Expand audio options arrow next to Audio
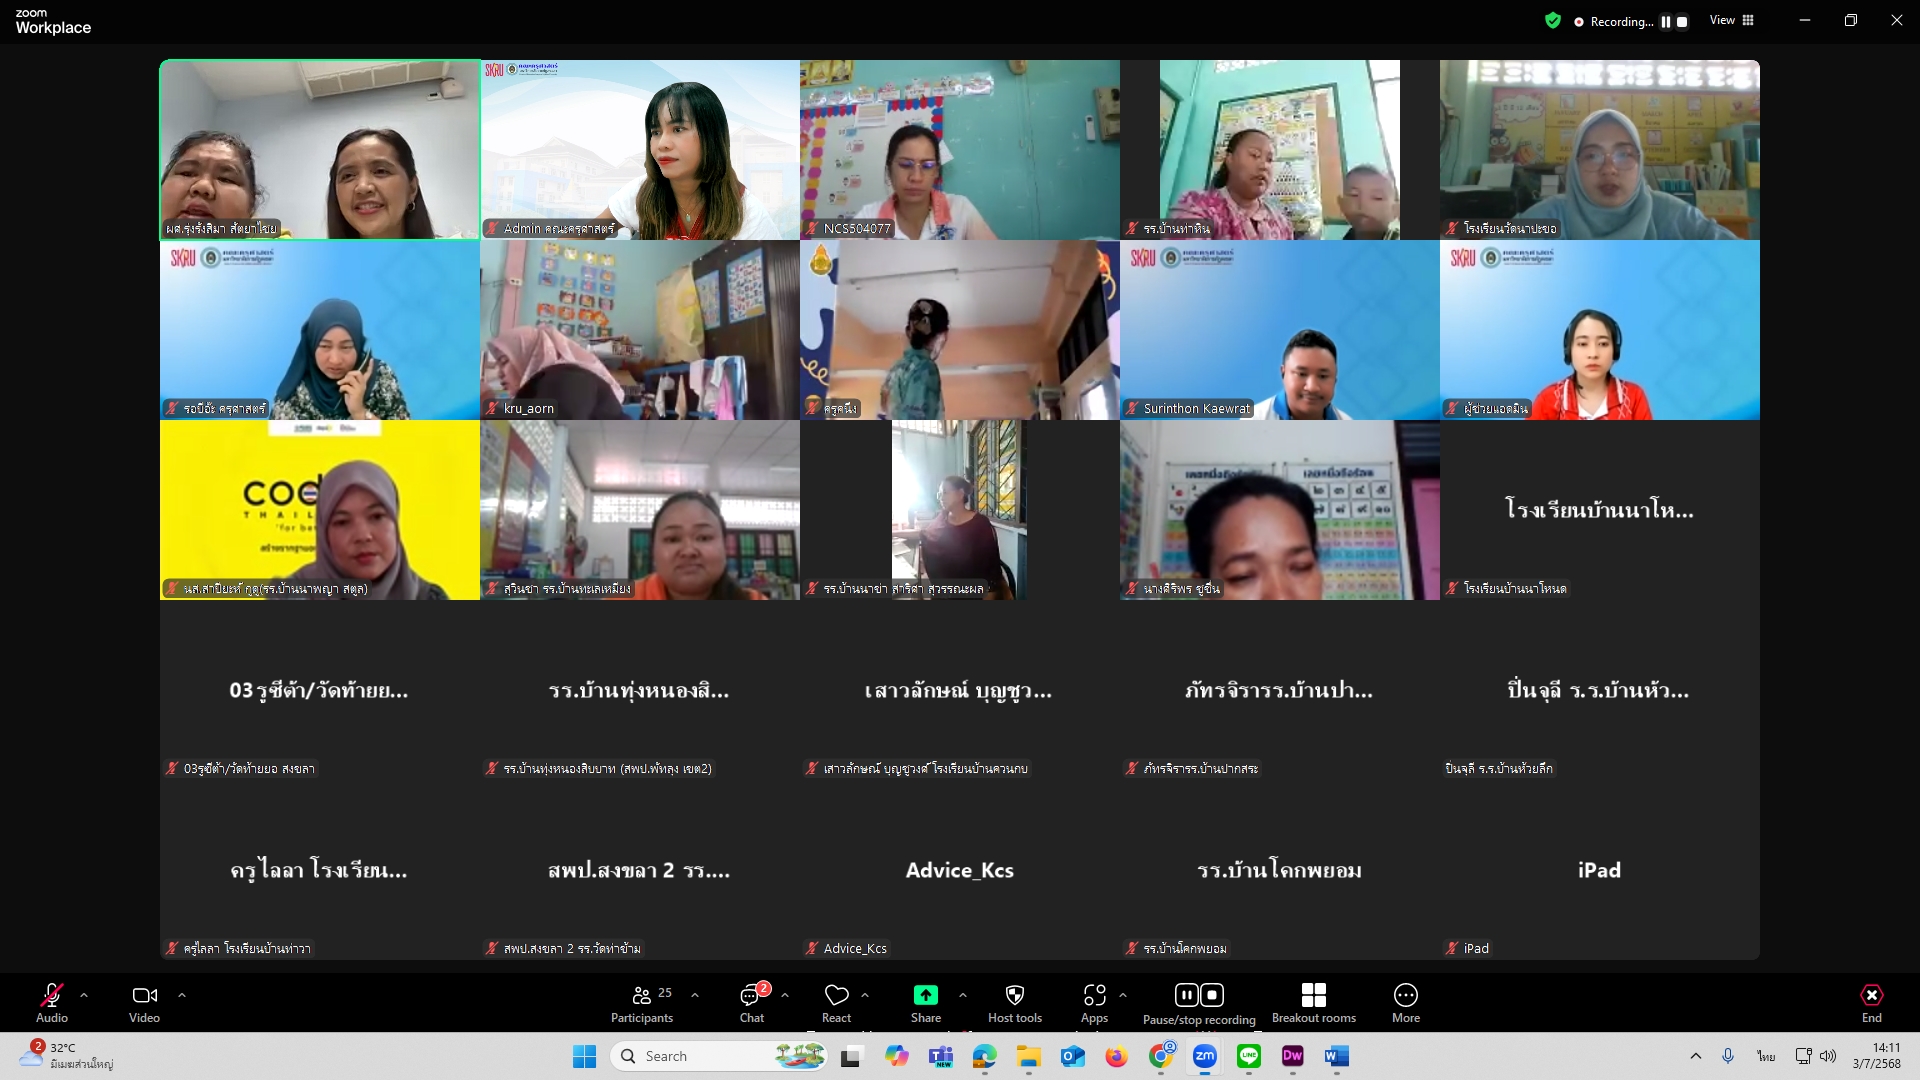Viewport: 1920px width, 1080px height. pos(84,995)
